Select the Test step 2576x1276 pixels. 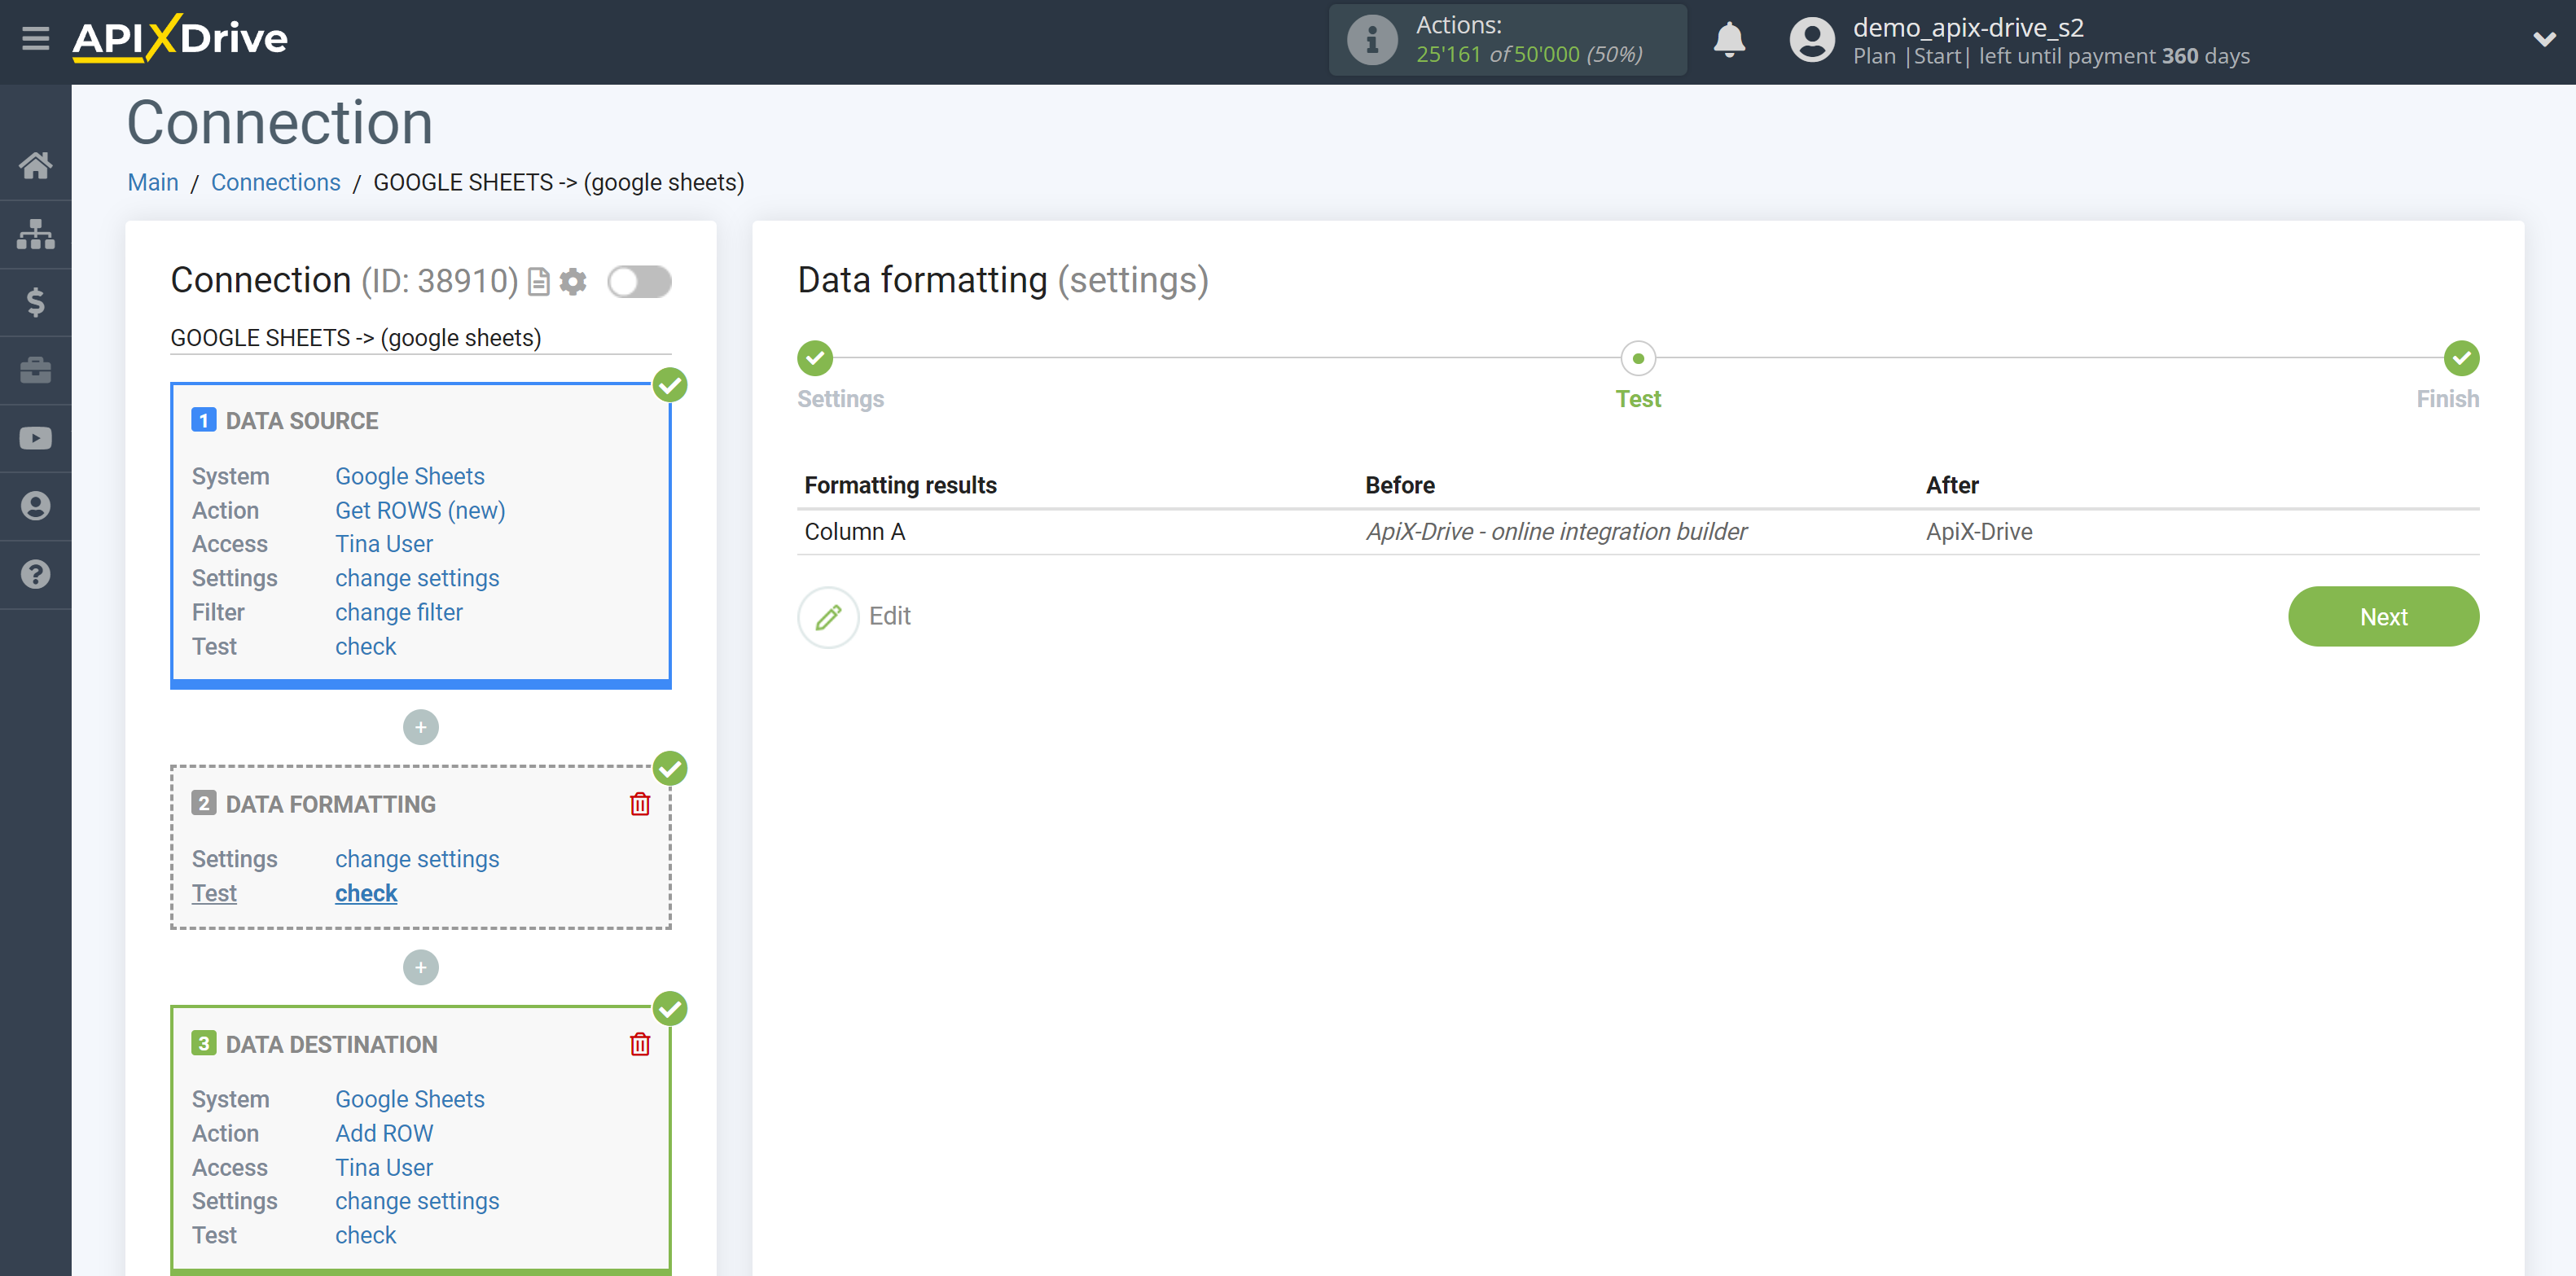[x=1638, y=358]
